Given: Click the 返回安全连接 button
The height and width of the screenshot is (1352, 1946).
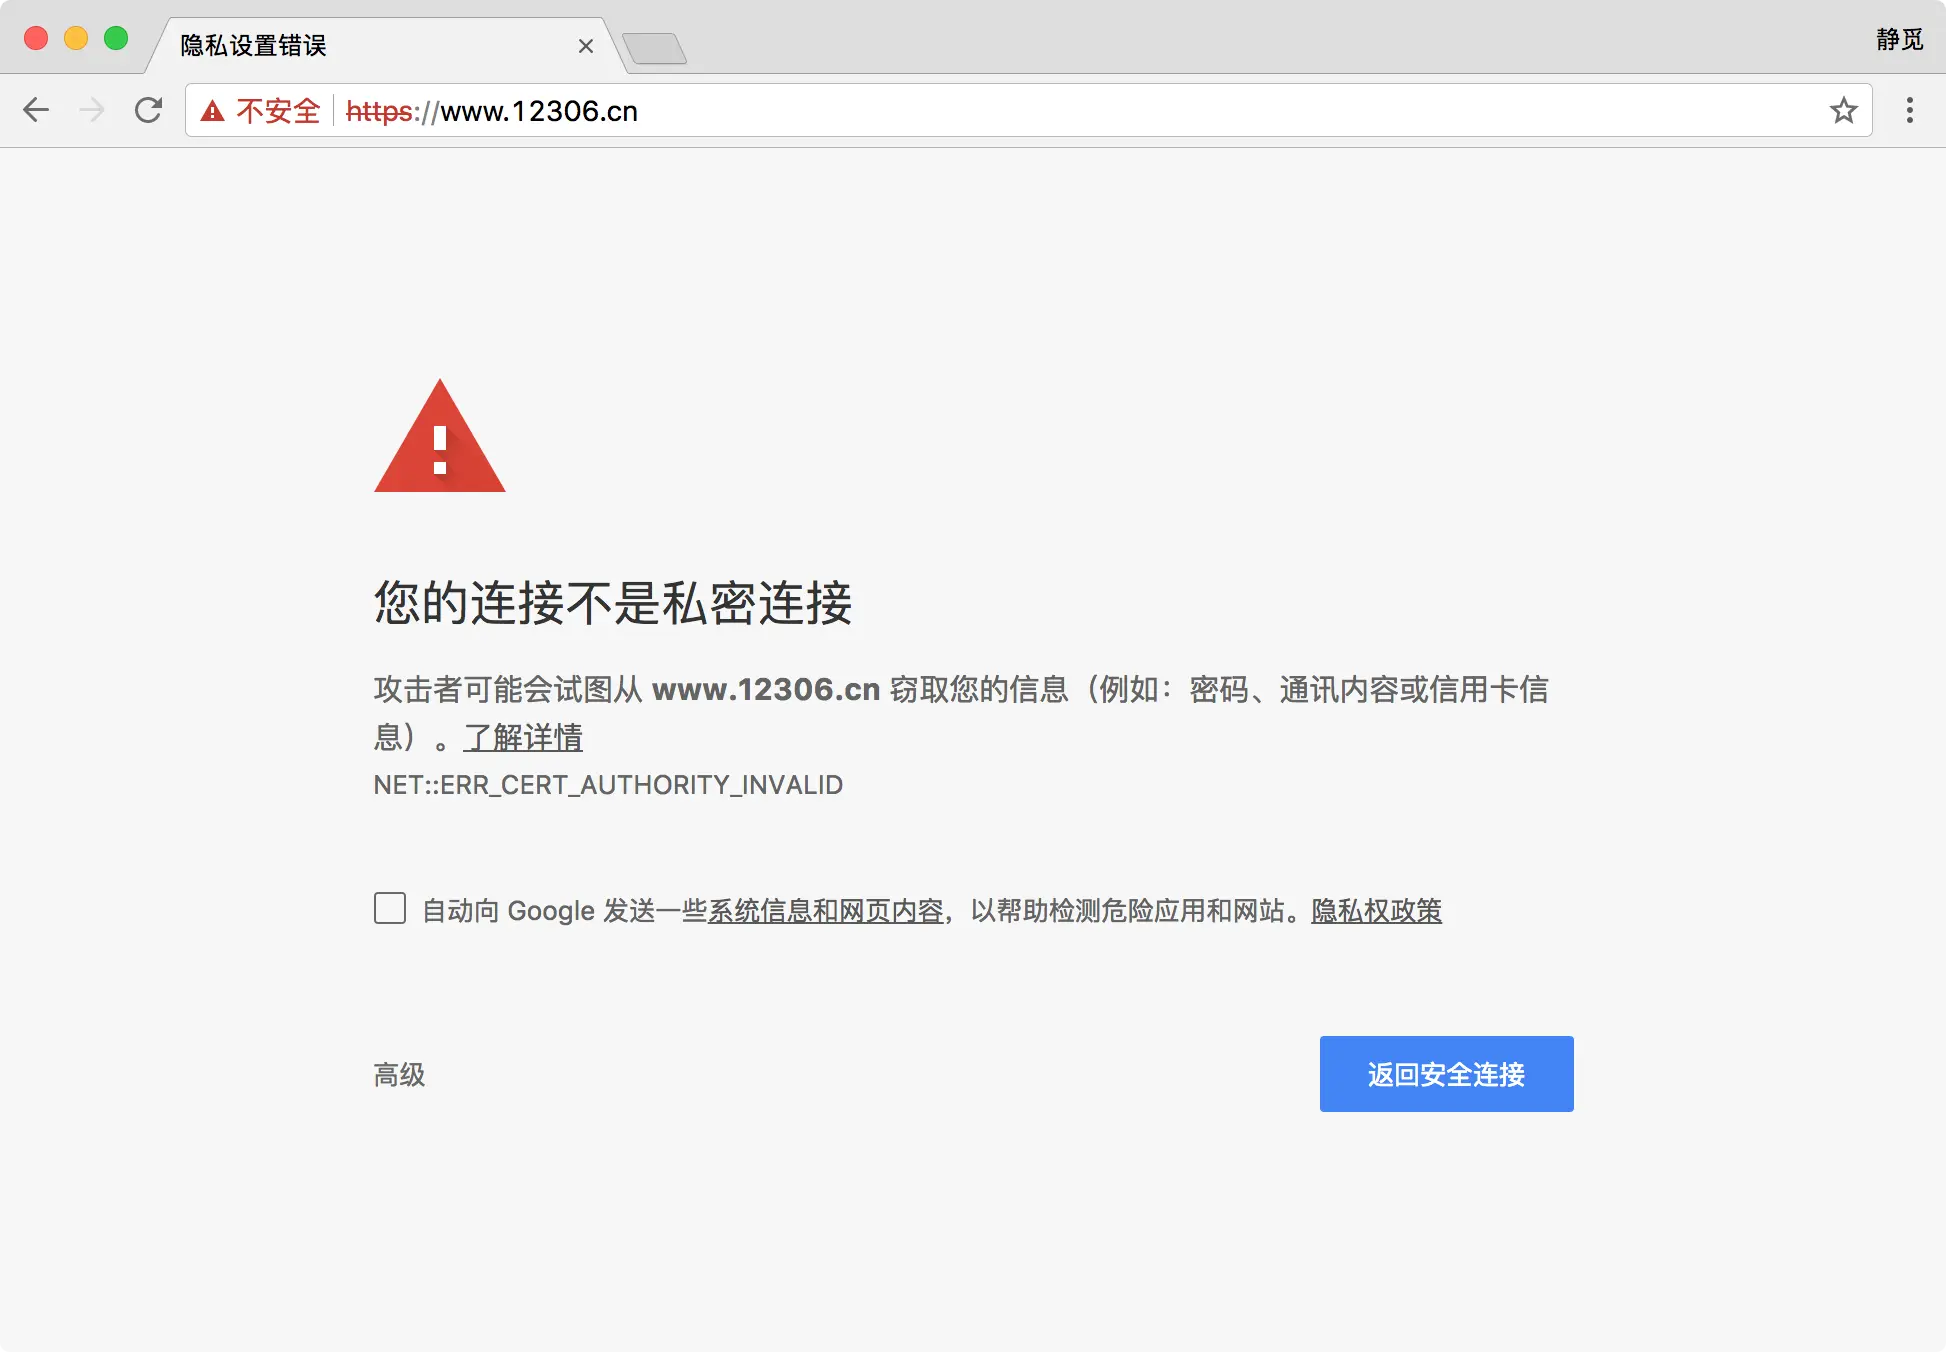Looking at the screenshot, I should pos(1446,1074).
